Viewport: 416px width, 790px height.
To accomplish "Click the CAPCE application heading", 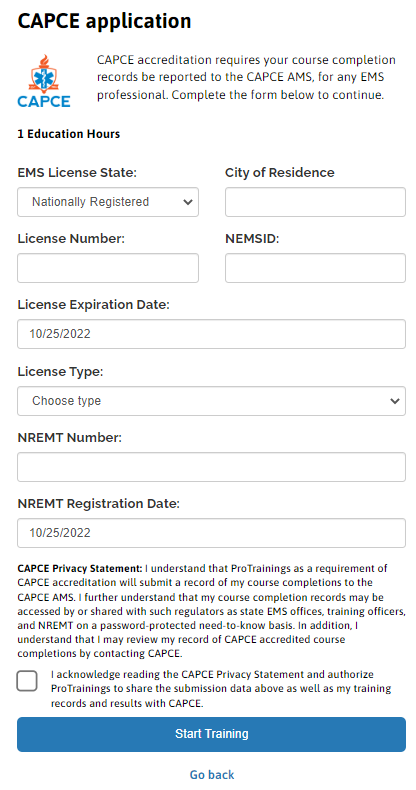I will pyautogui.click(x=104, y=21).
